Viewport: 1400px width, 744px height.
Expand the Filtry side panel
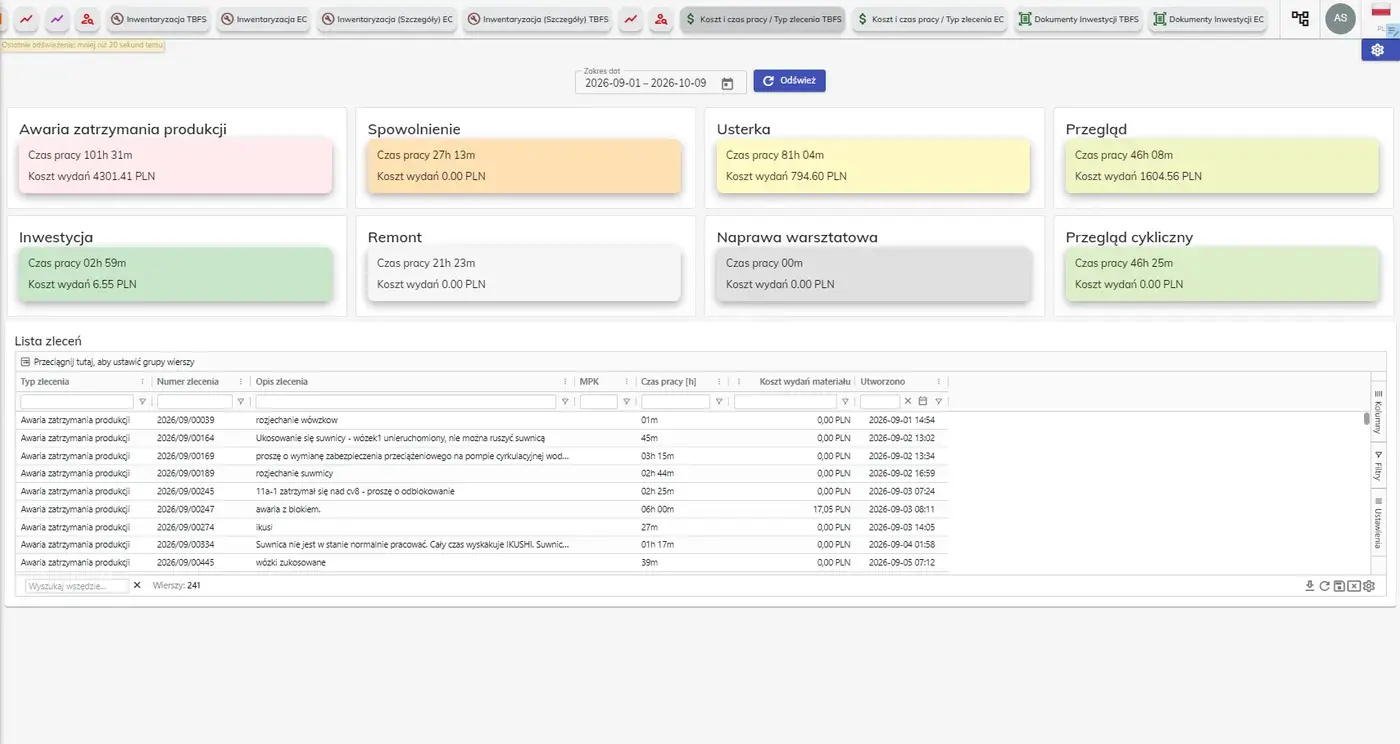[x=1378, y=466]
